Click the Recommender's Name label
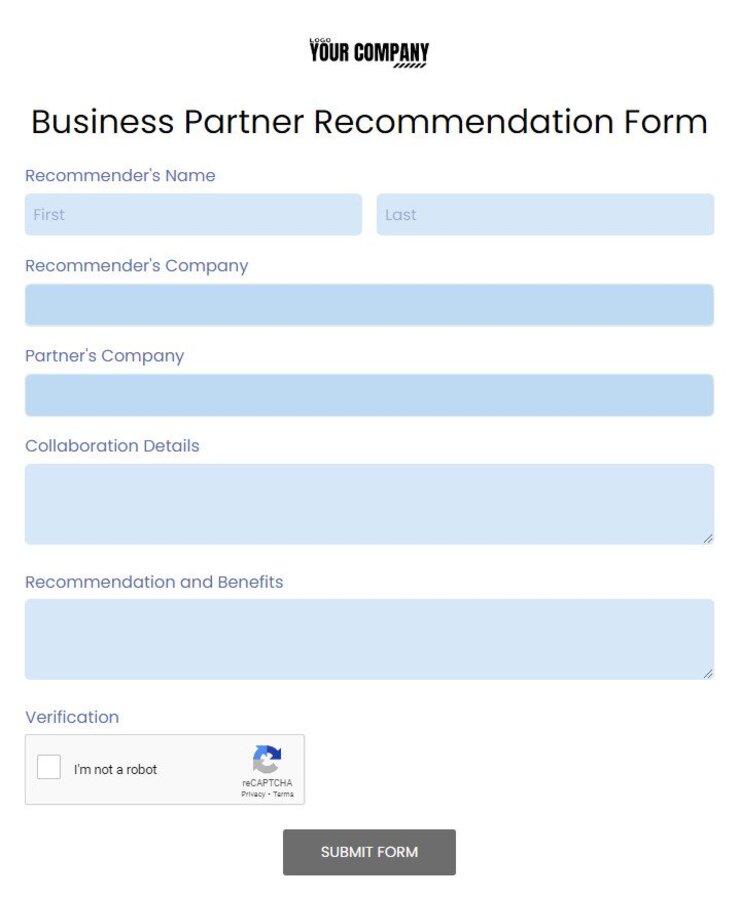The height and width of the screenshot is (900, 740). point(120,175)
